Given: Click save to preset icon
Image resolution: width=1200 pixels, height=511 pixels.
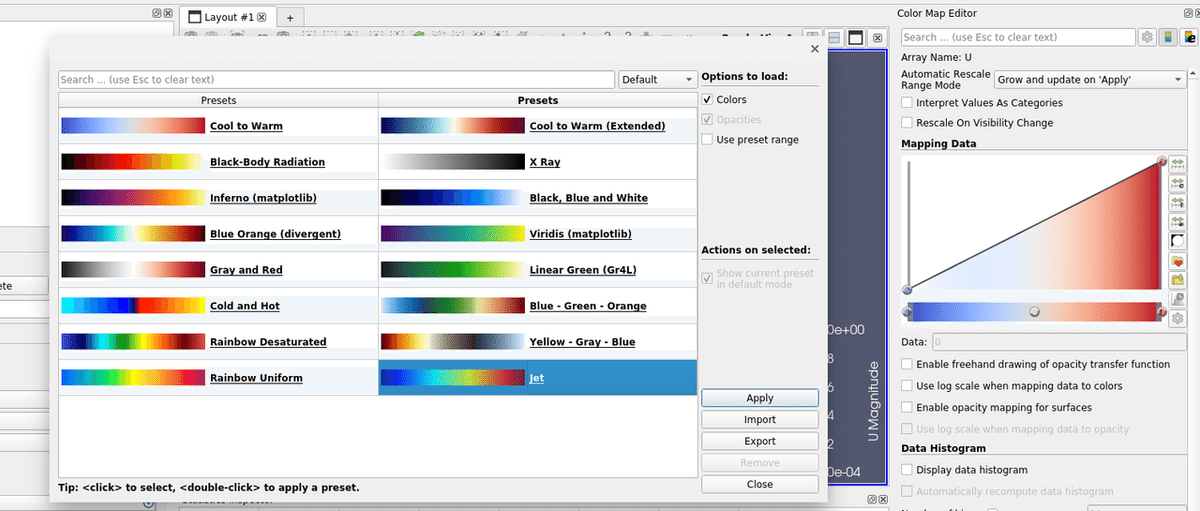Looking at the screenshot, I should (1177, 280).
